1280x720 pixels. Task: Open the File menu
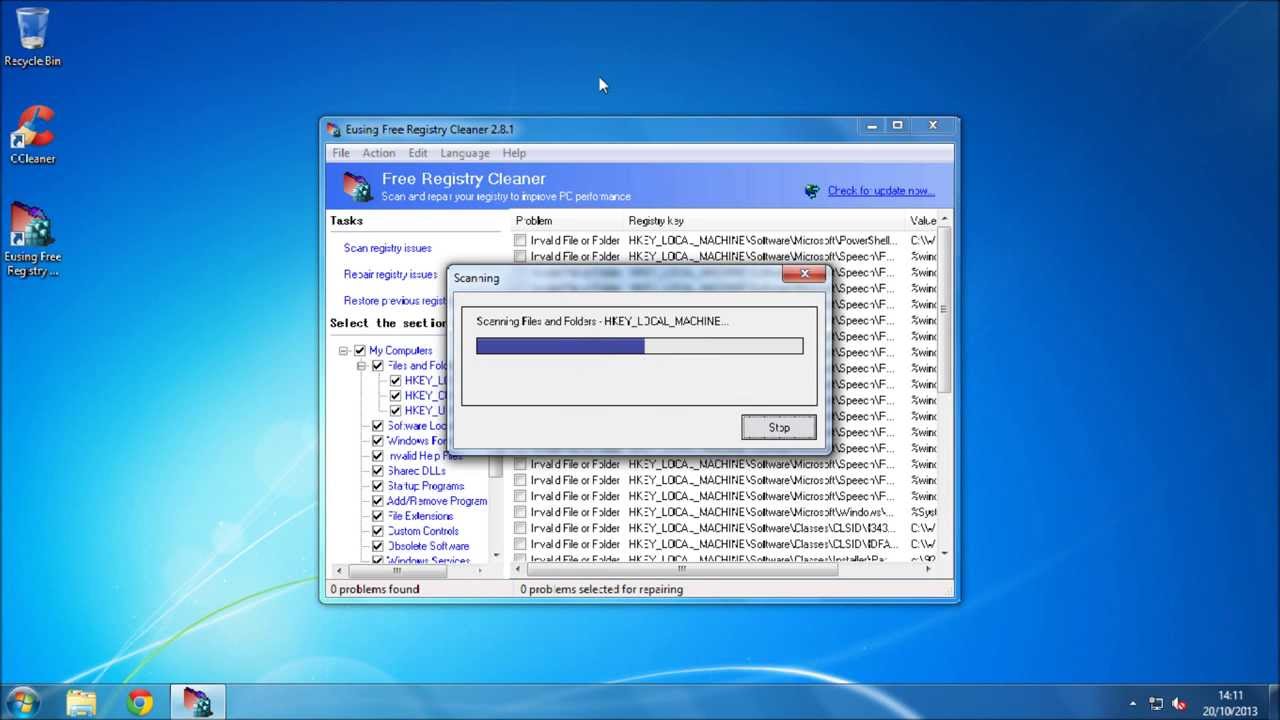click(x=341, y=153)
